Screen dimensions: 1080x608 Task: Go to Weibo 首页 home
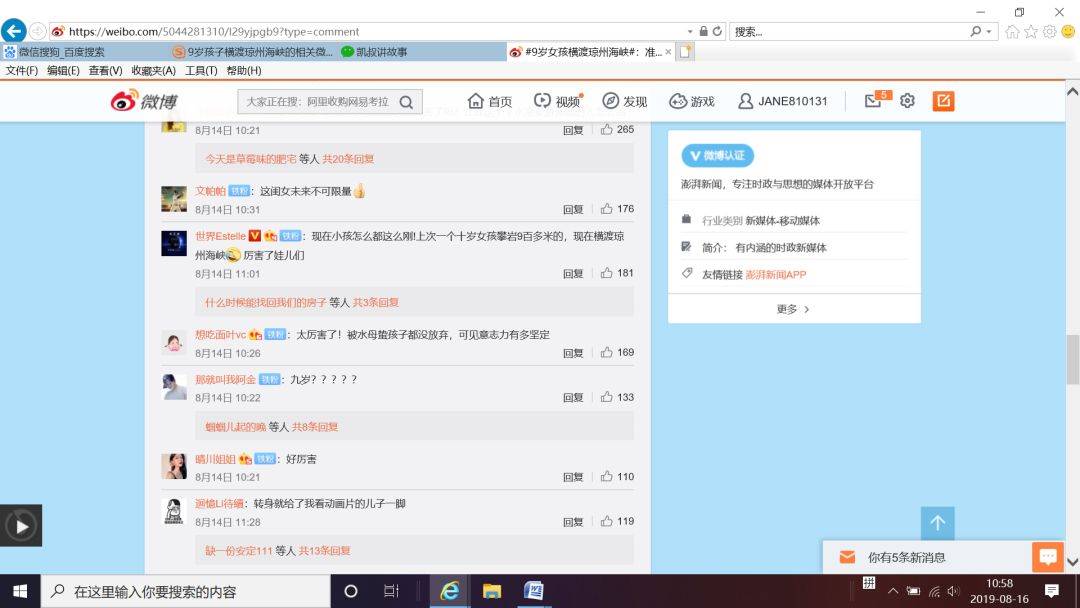click(490, 101)
